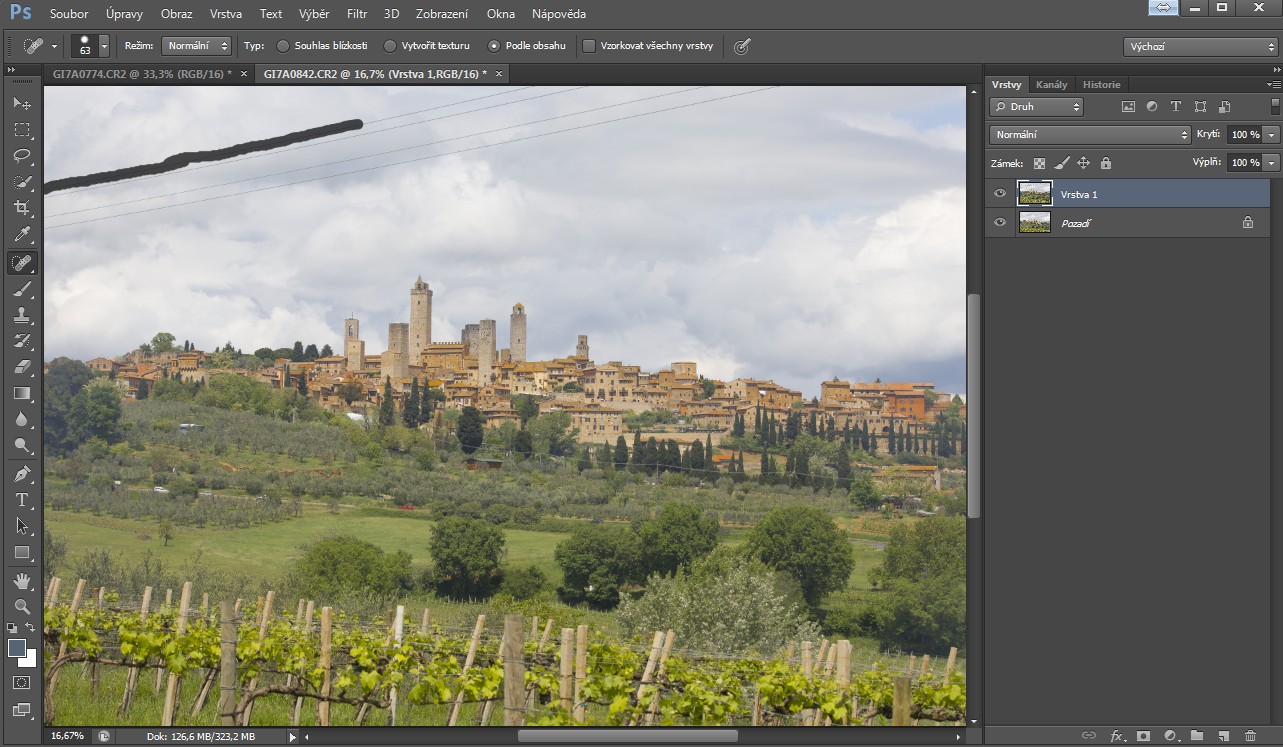Select the Zoom tool
This screenshot has height=747, width=1283.
click(22, 607)
